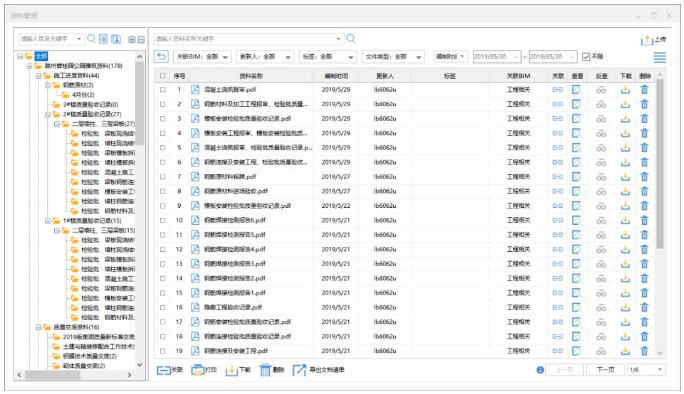Click the view icon in row 19
Image resolution: width=684 pixels, height=394 pixels.
[577, 351]
